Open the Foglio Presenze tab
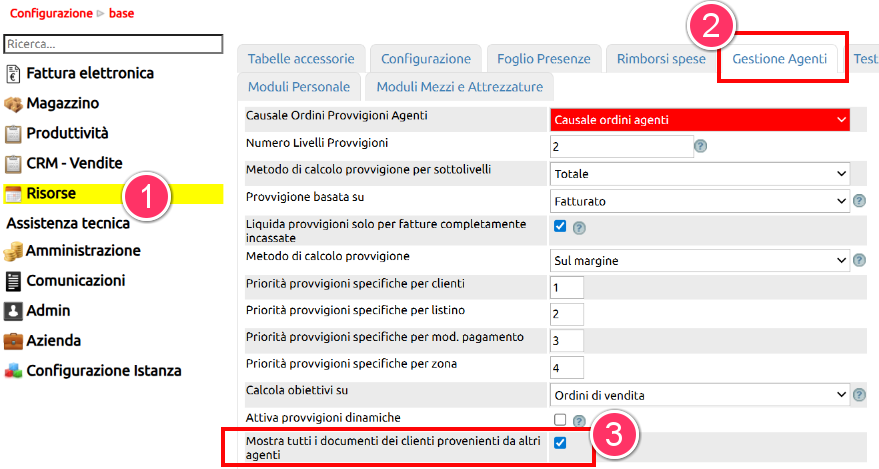Screen dimensions: 879x469 click(543, 59)
